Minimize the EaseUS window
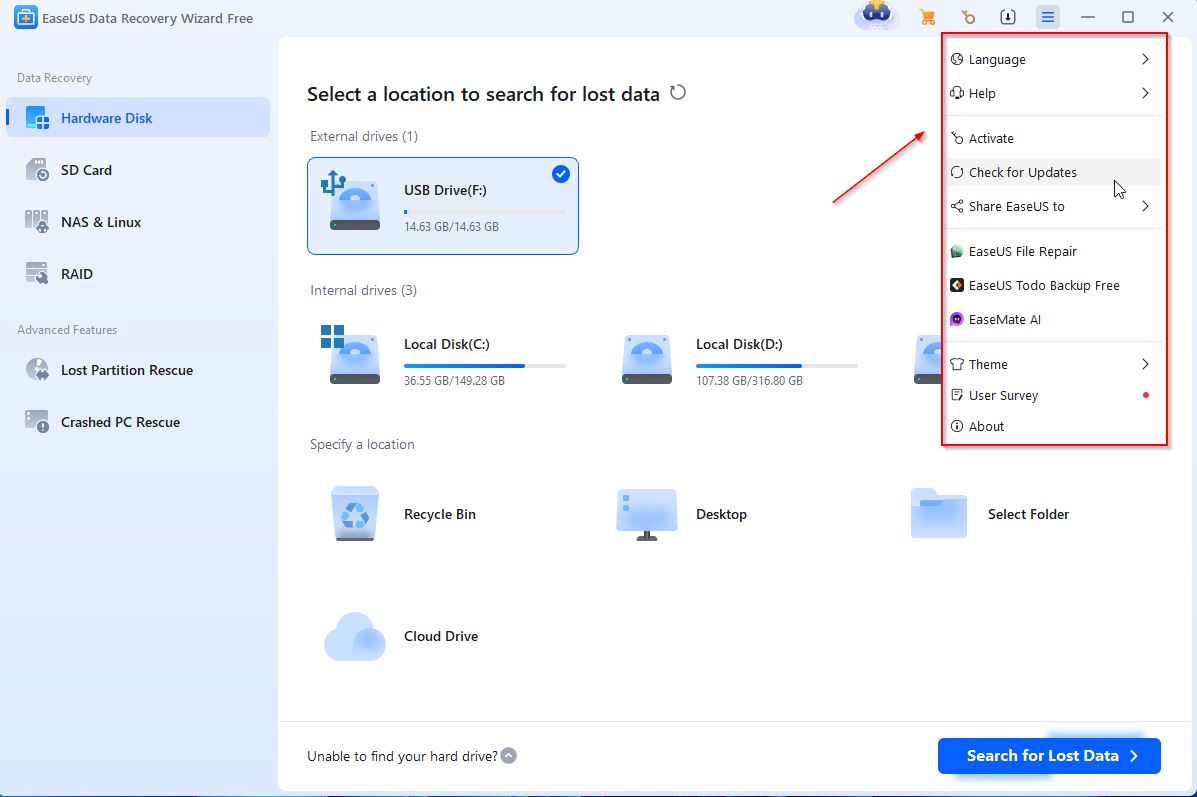 tap(1088, 17)
